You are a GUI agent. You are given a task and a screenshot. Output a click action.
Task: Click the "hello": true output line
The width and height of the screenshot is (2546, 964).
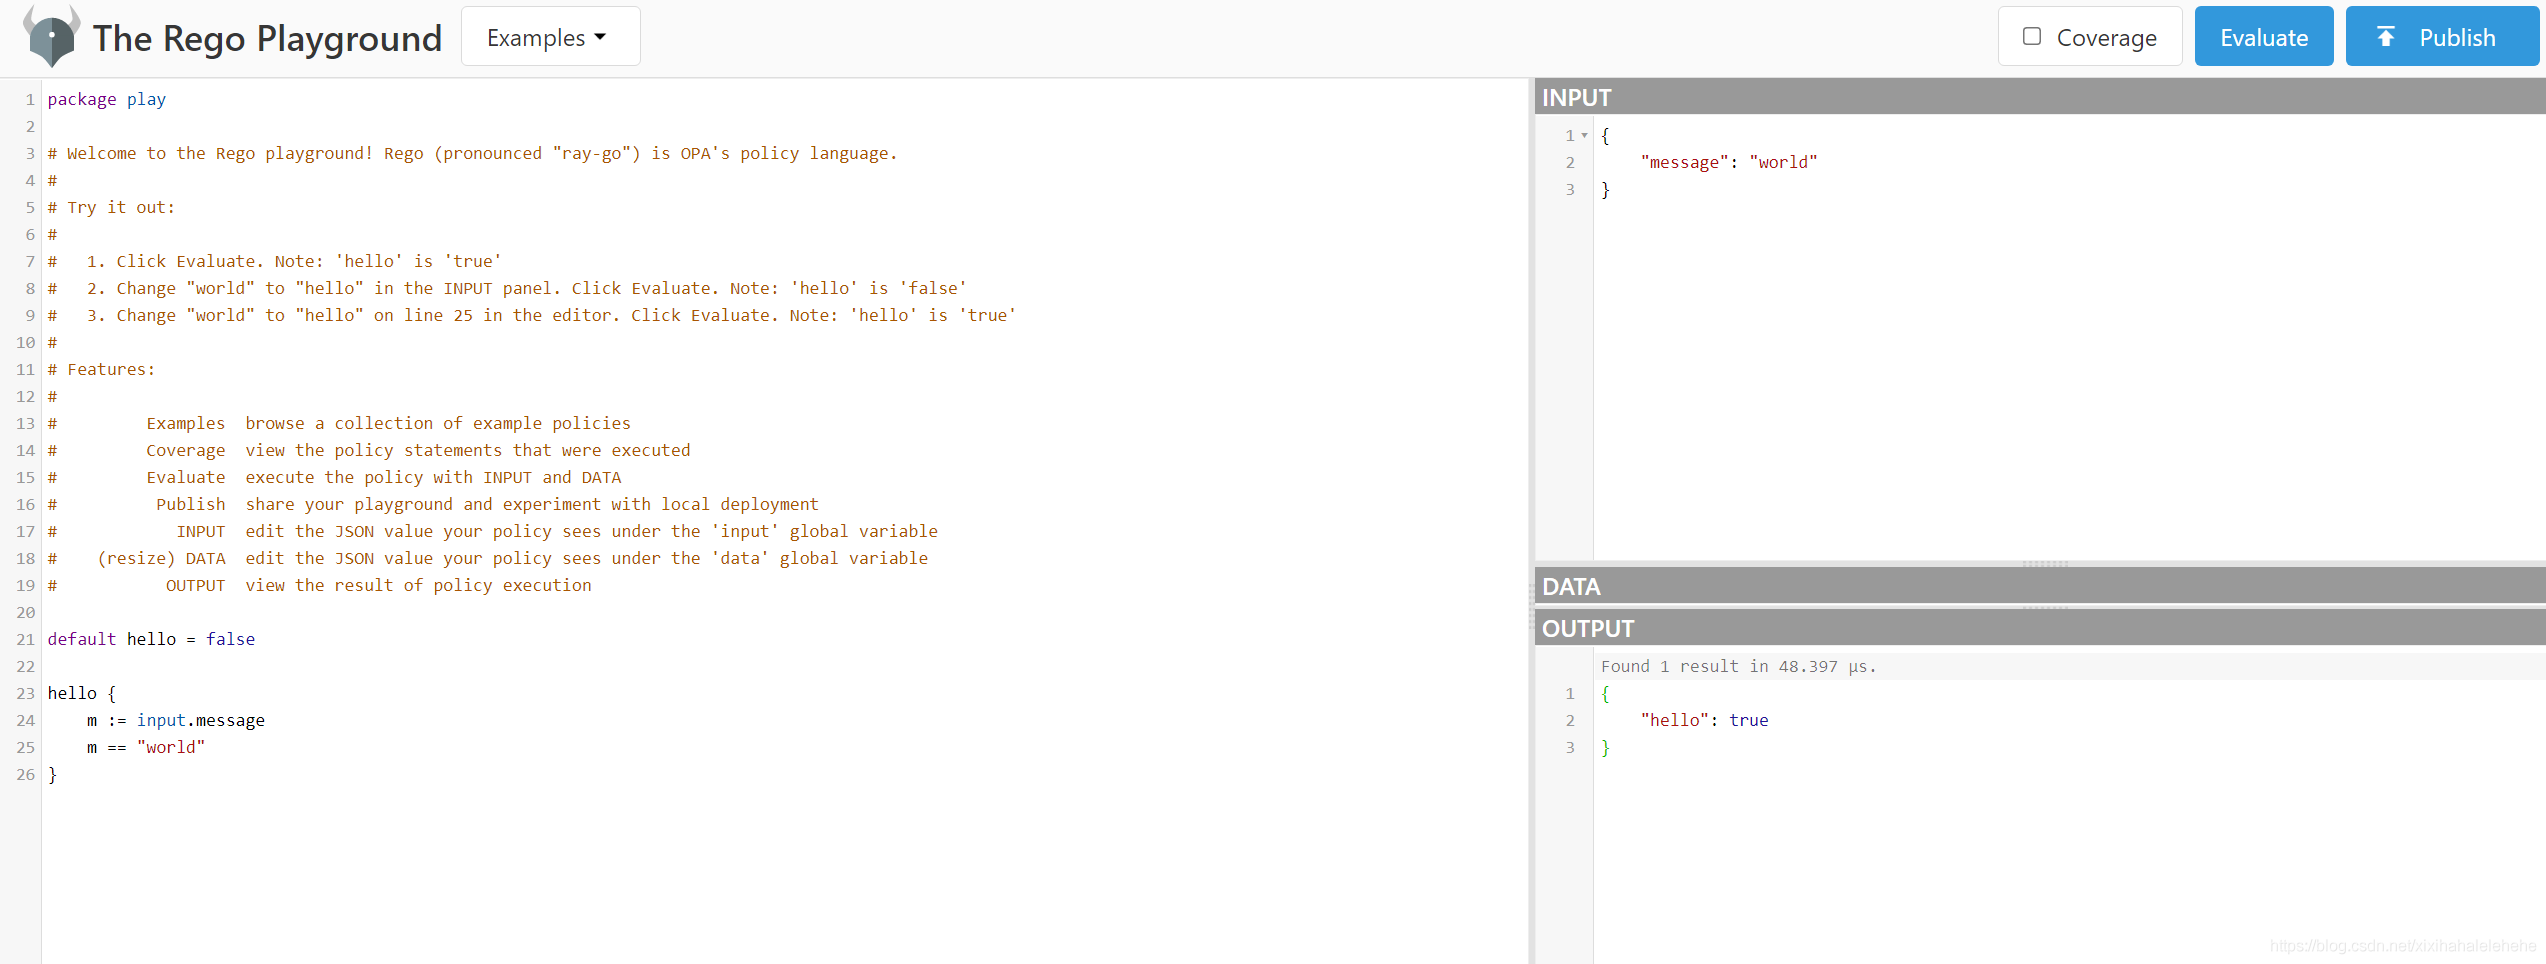tap(1704, 720)
